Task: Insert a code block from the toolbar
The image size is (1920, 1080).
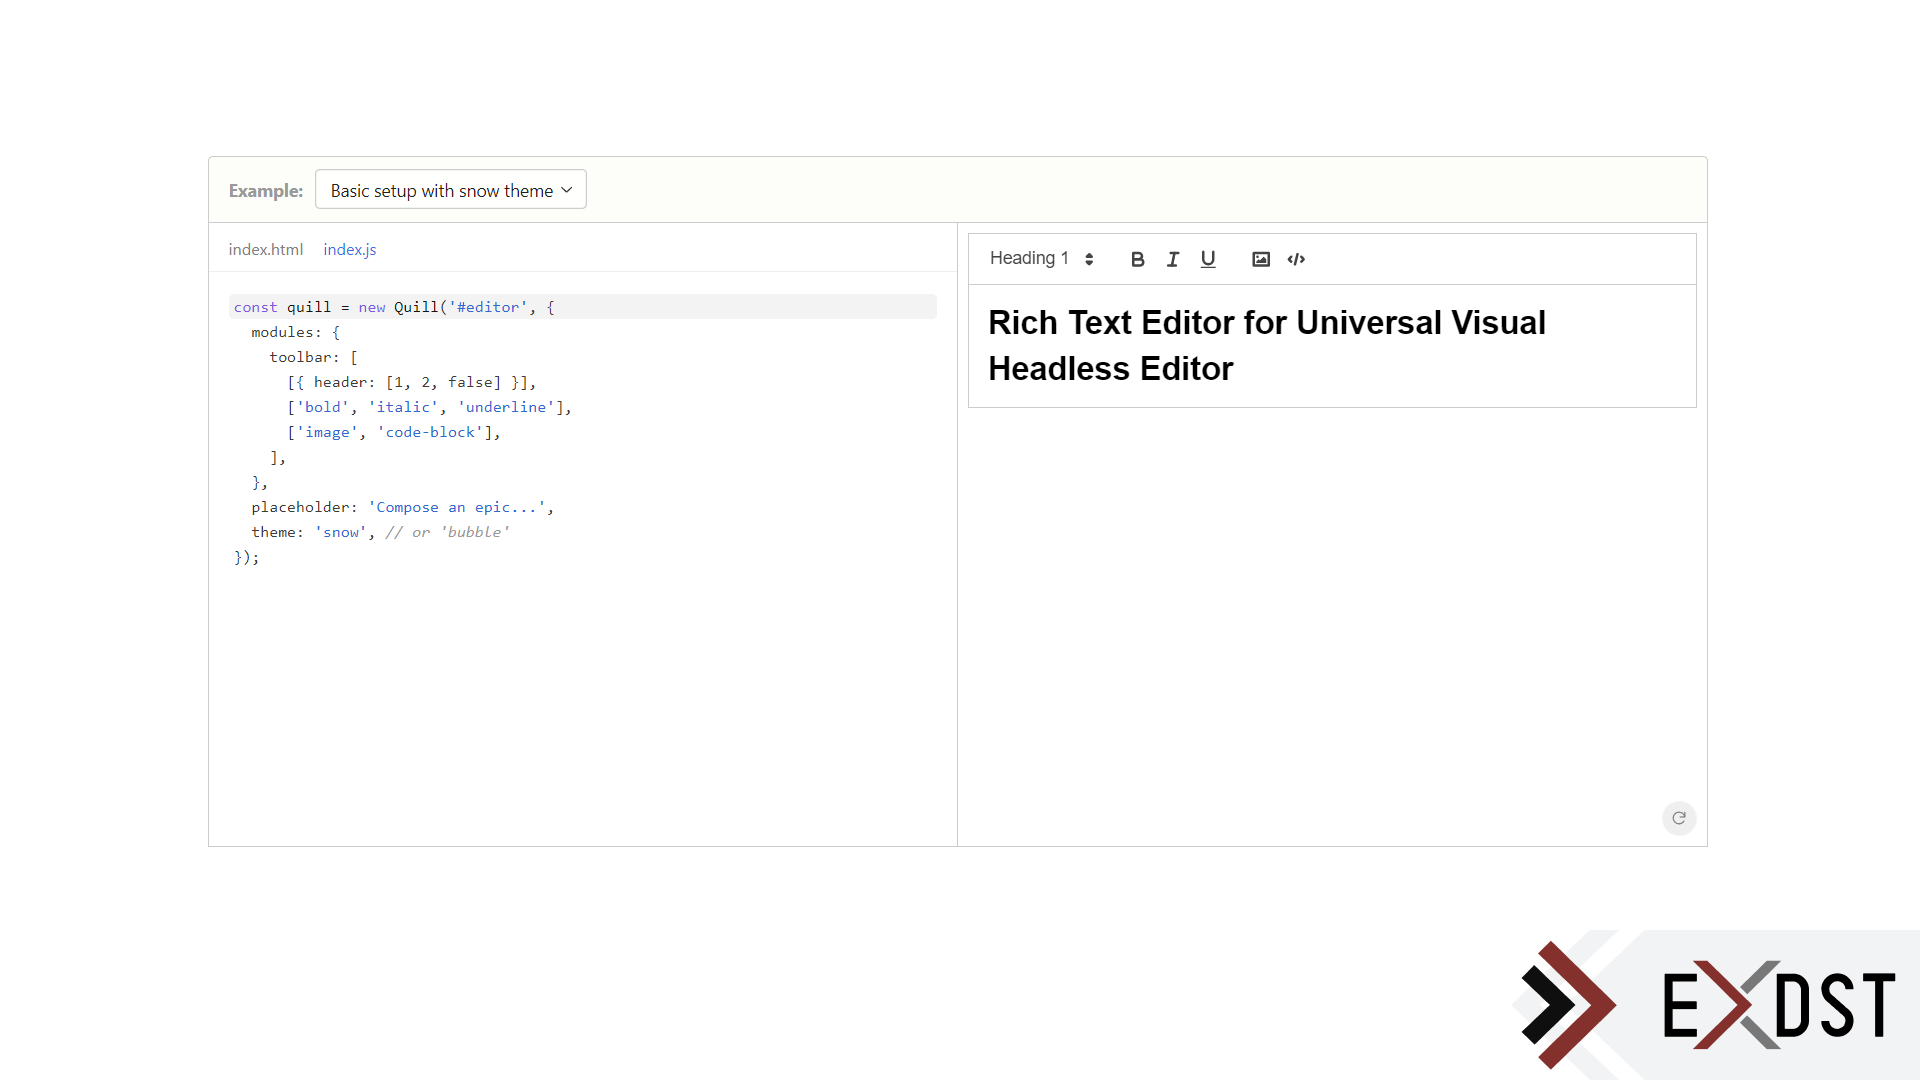Action: (x=1296, y=259)
